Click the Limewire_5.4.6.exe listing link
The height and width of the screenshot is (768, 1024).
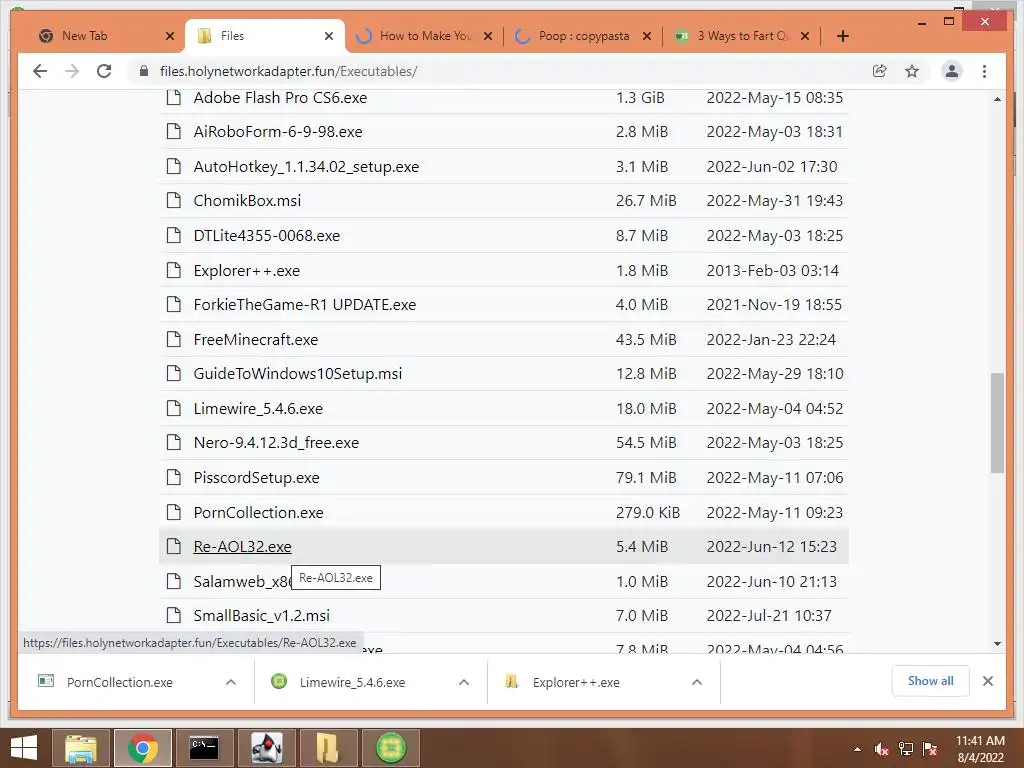tap(258, 409)
